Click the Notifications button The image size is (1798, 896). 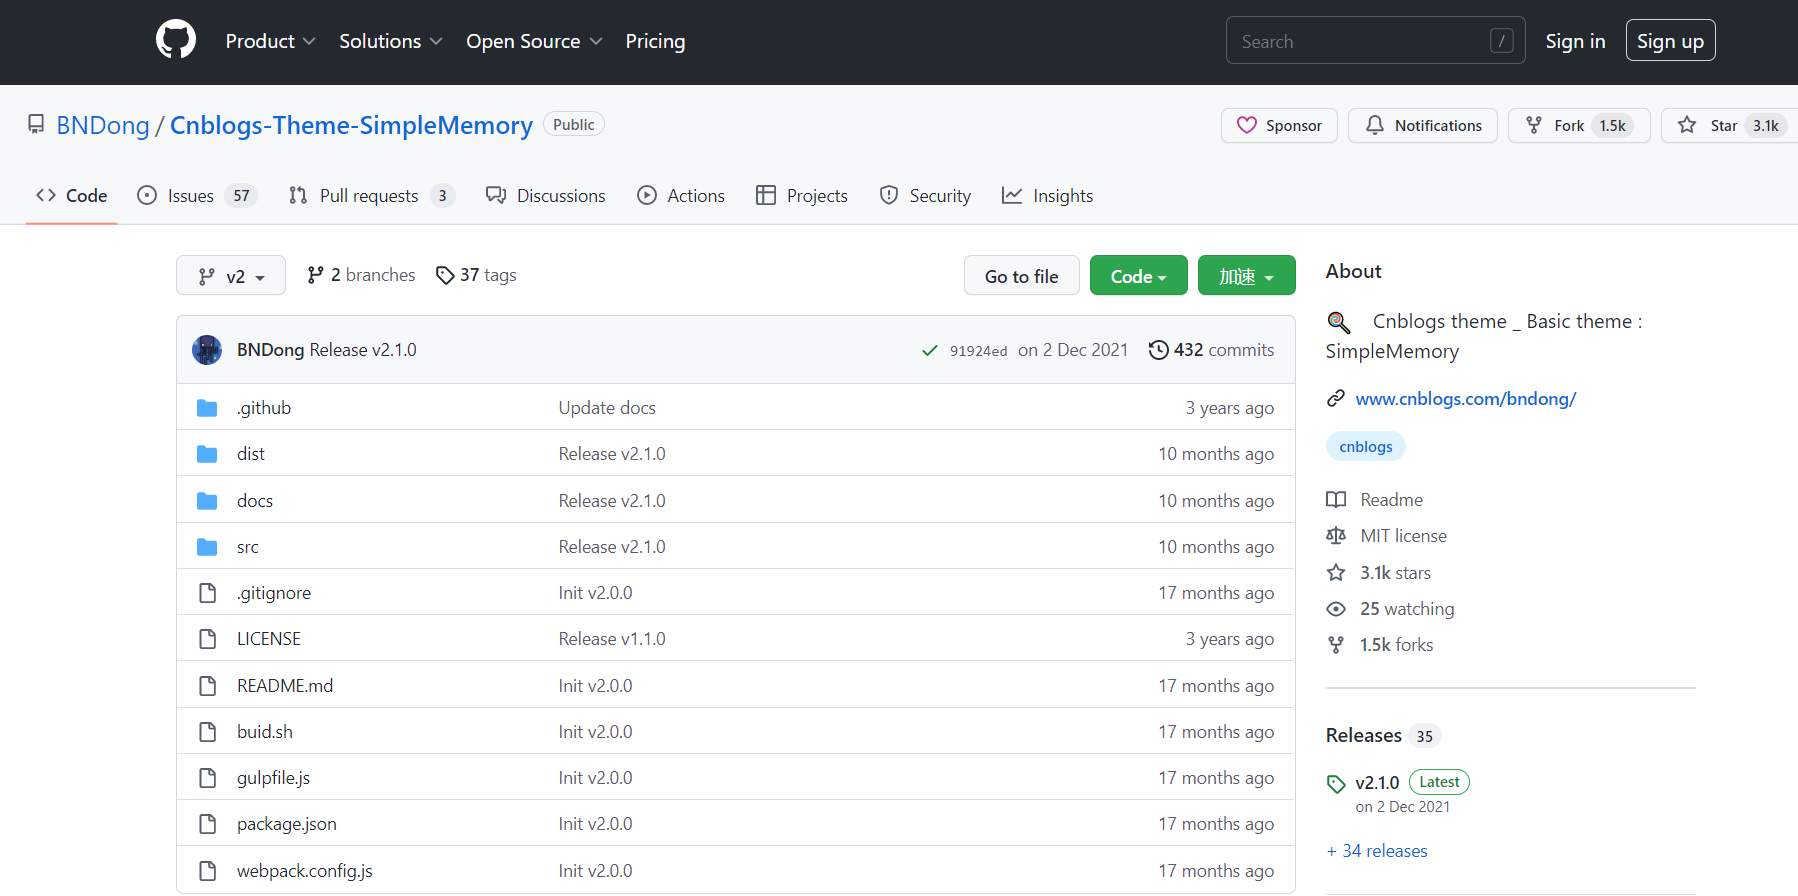(x=1422, y=125)
